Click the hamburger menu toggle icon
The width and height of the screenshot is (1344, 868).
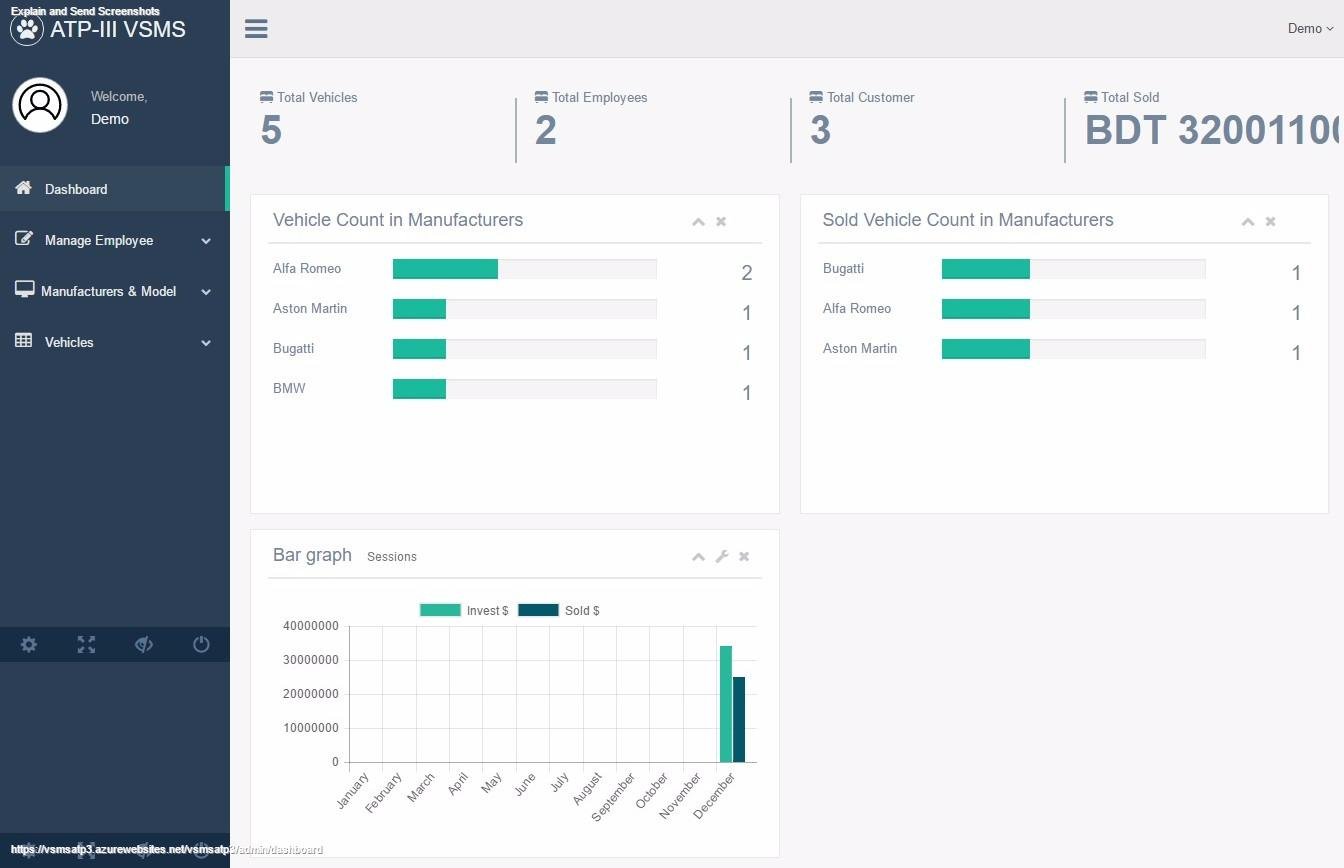(256, 28)
